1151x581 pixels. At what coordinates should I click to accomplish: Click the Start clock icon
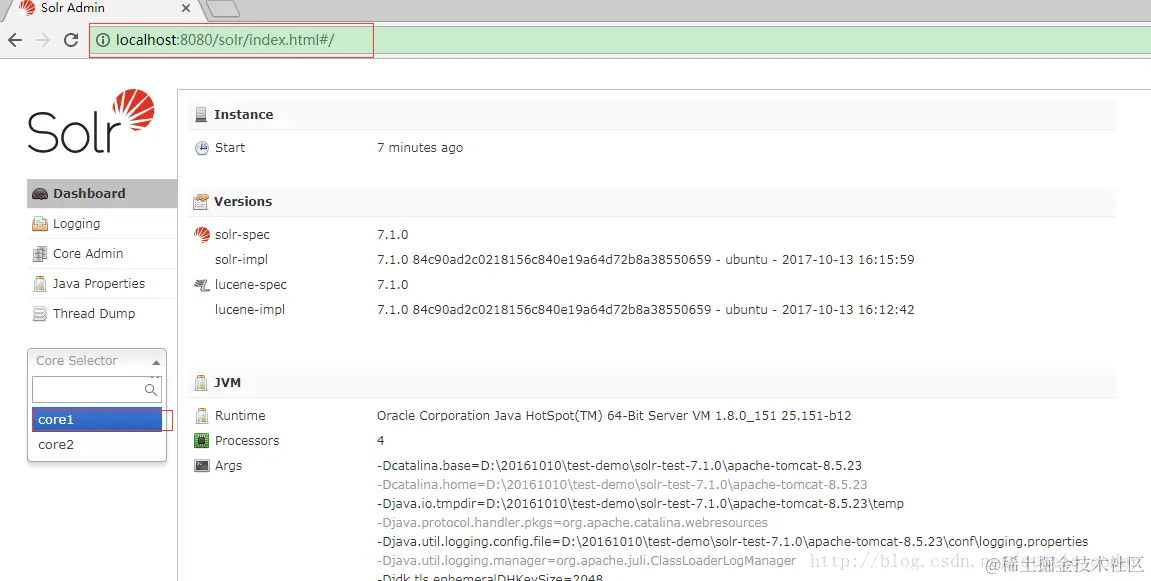coord(201,148)
